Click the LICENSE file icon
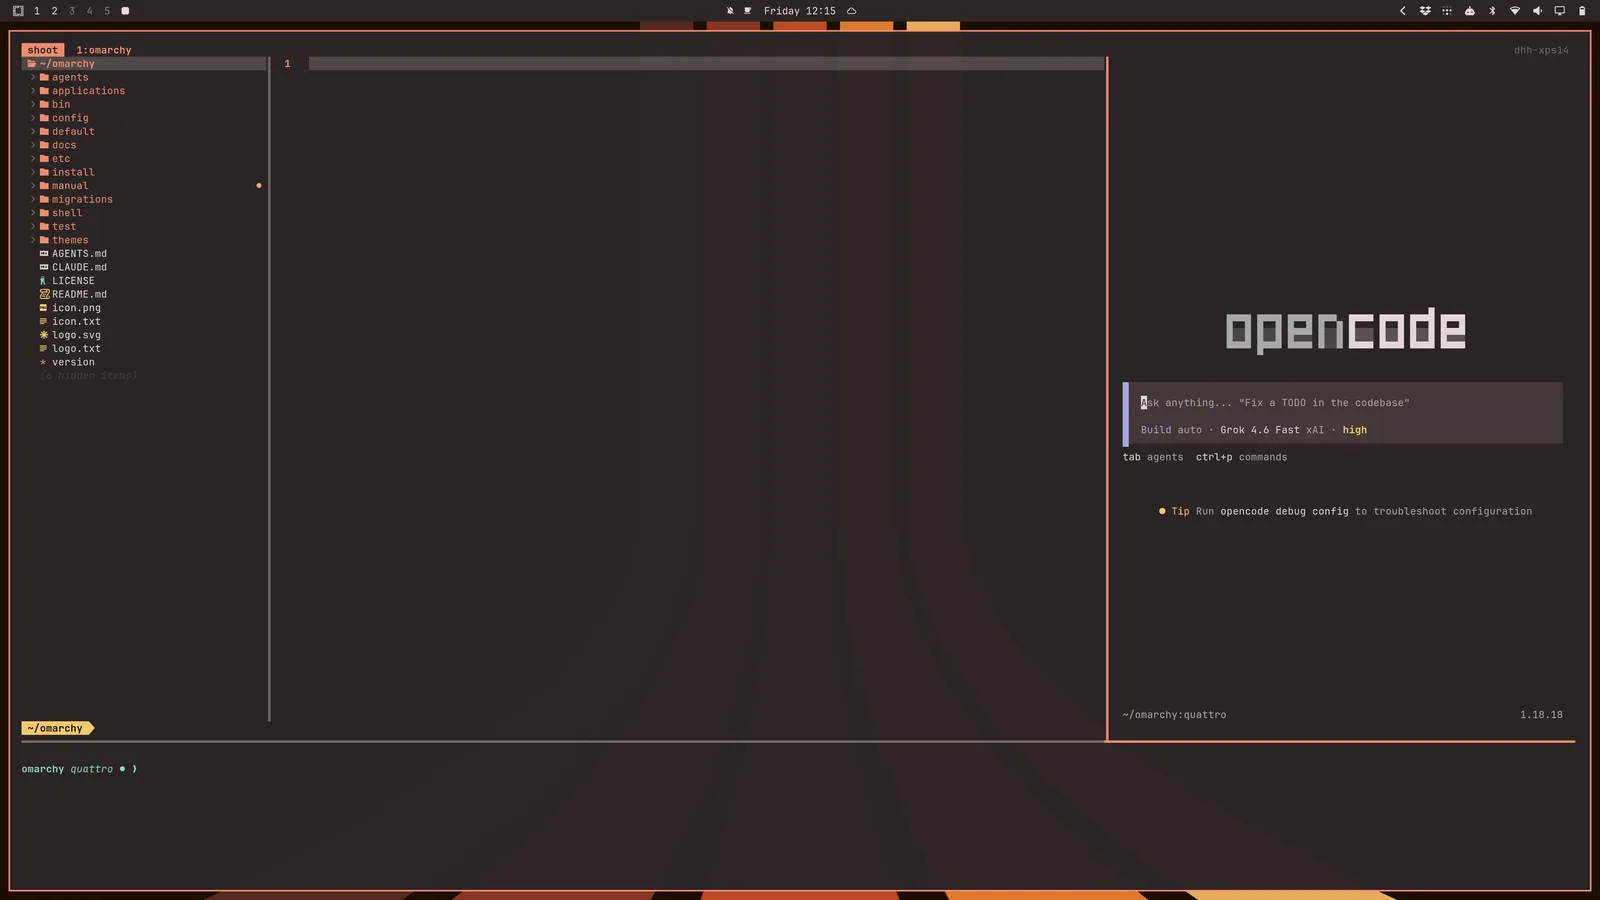 click(43, 281)
